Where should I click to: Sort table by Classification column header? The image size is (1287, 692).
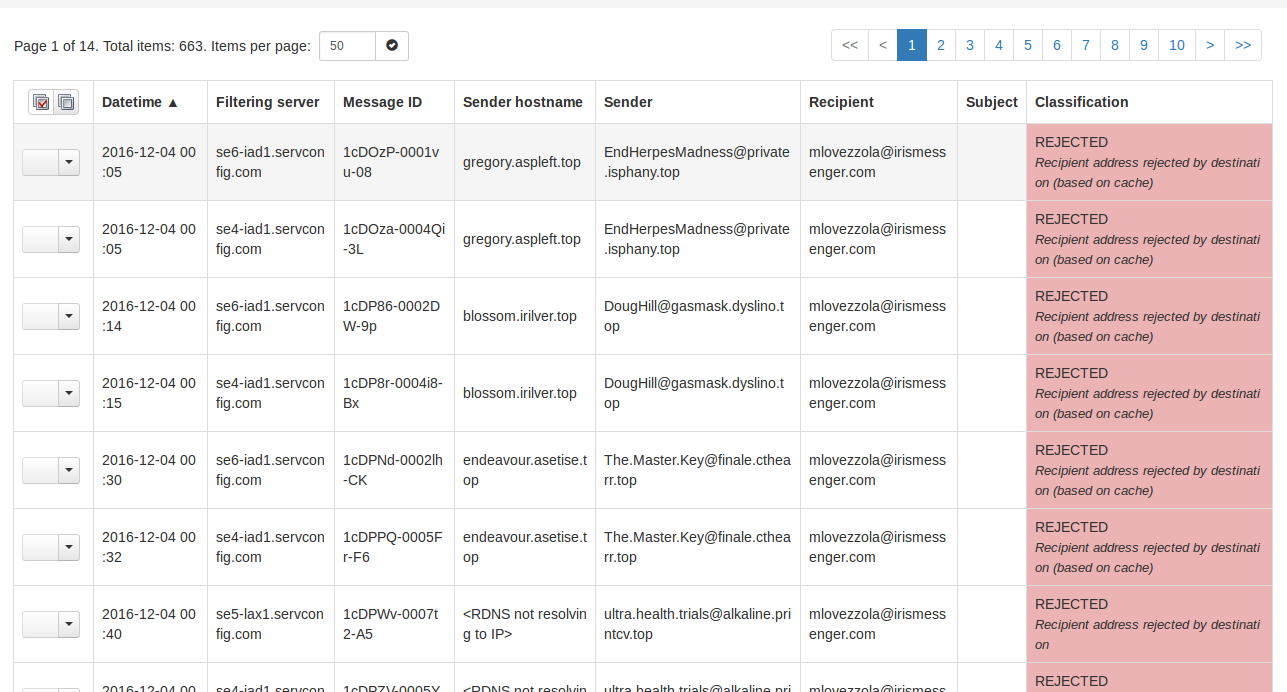coord(1081,102)
